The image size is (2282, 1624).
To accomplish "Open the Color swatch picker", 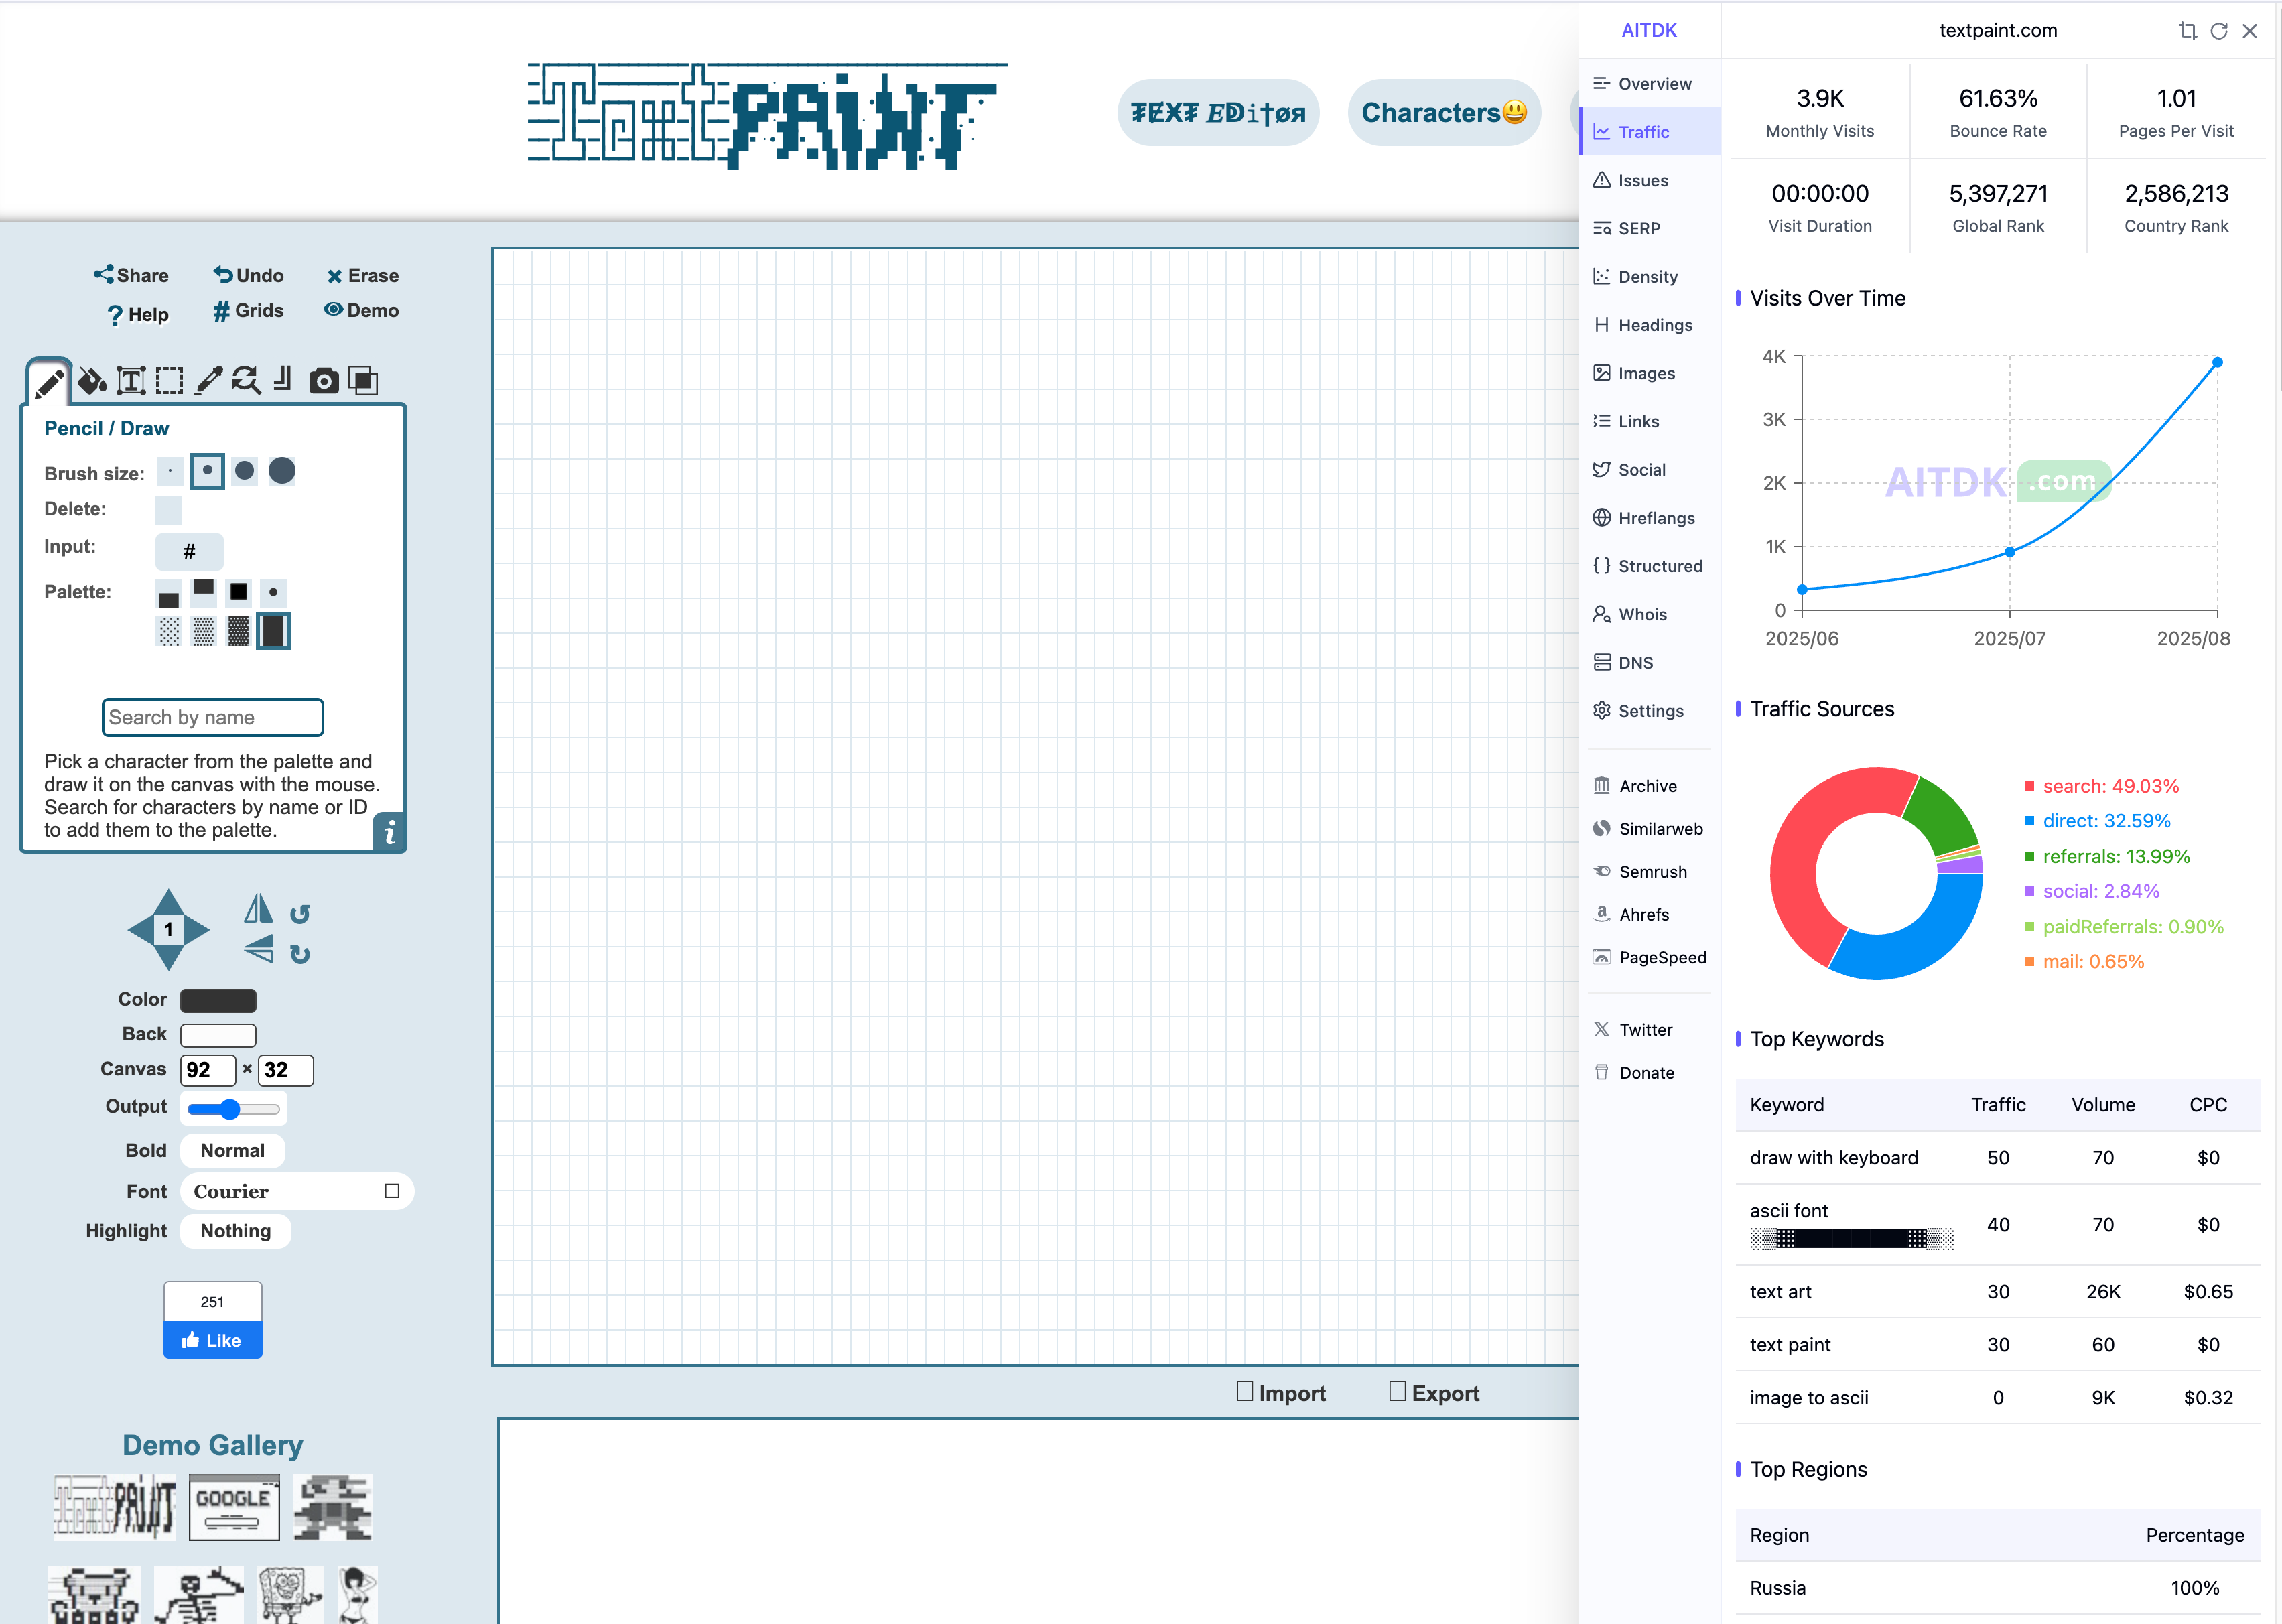I will pyautogui.click(x=218, y=1001).
